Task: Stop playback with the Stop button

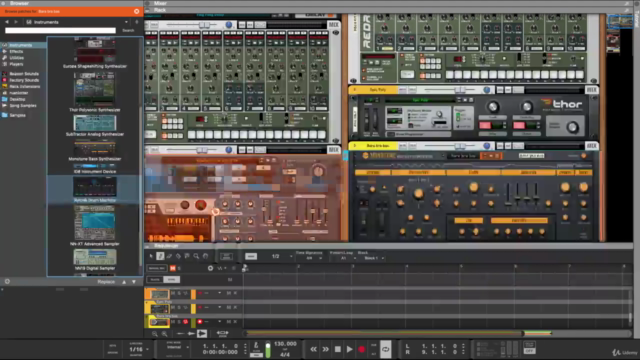Action: point(338,349)
